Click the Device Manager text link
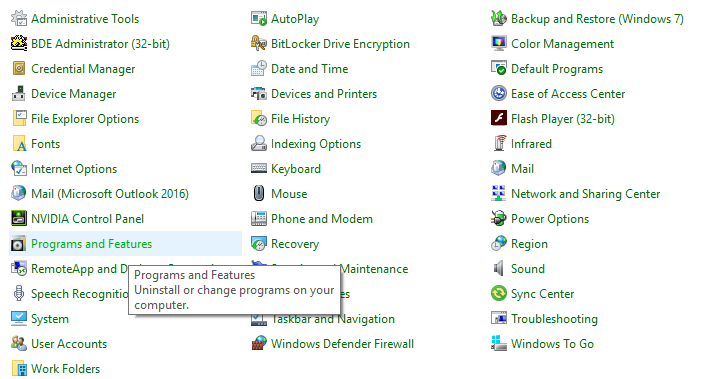The image size is (710, 379). (73, 94)
